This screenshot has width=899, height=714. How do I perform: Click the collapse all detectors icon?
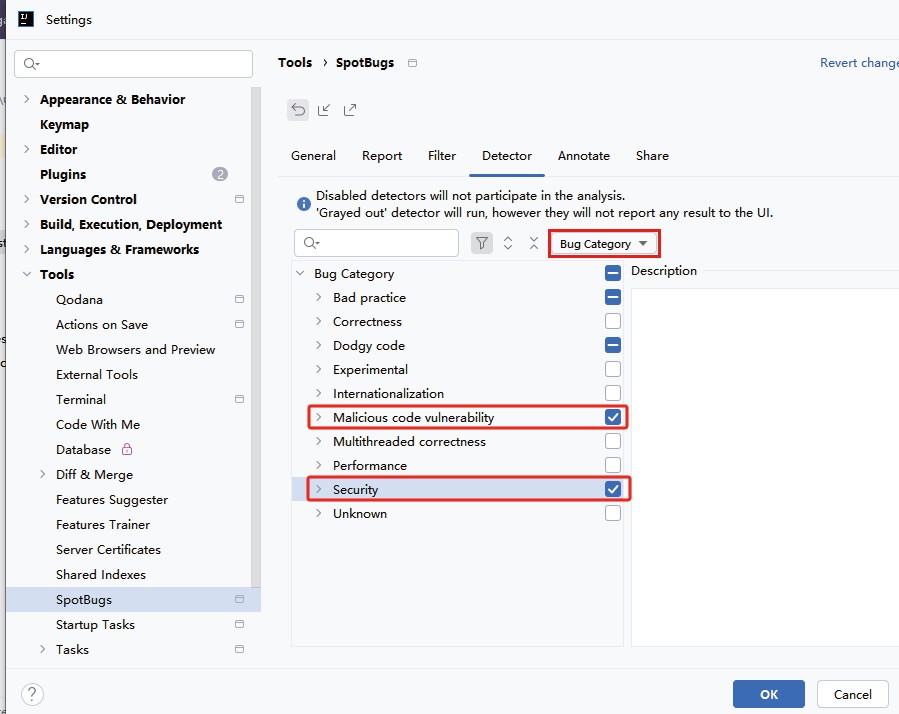534,243
